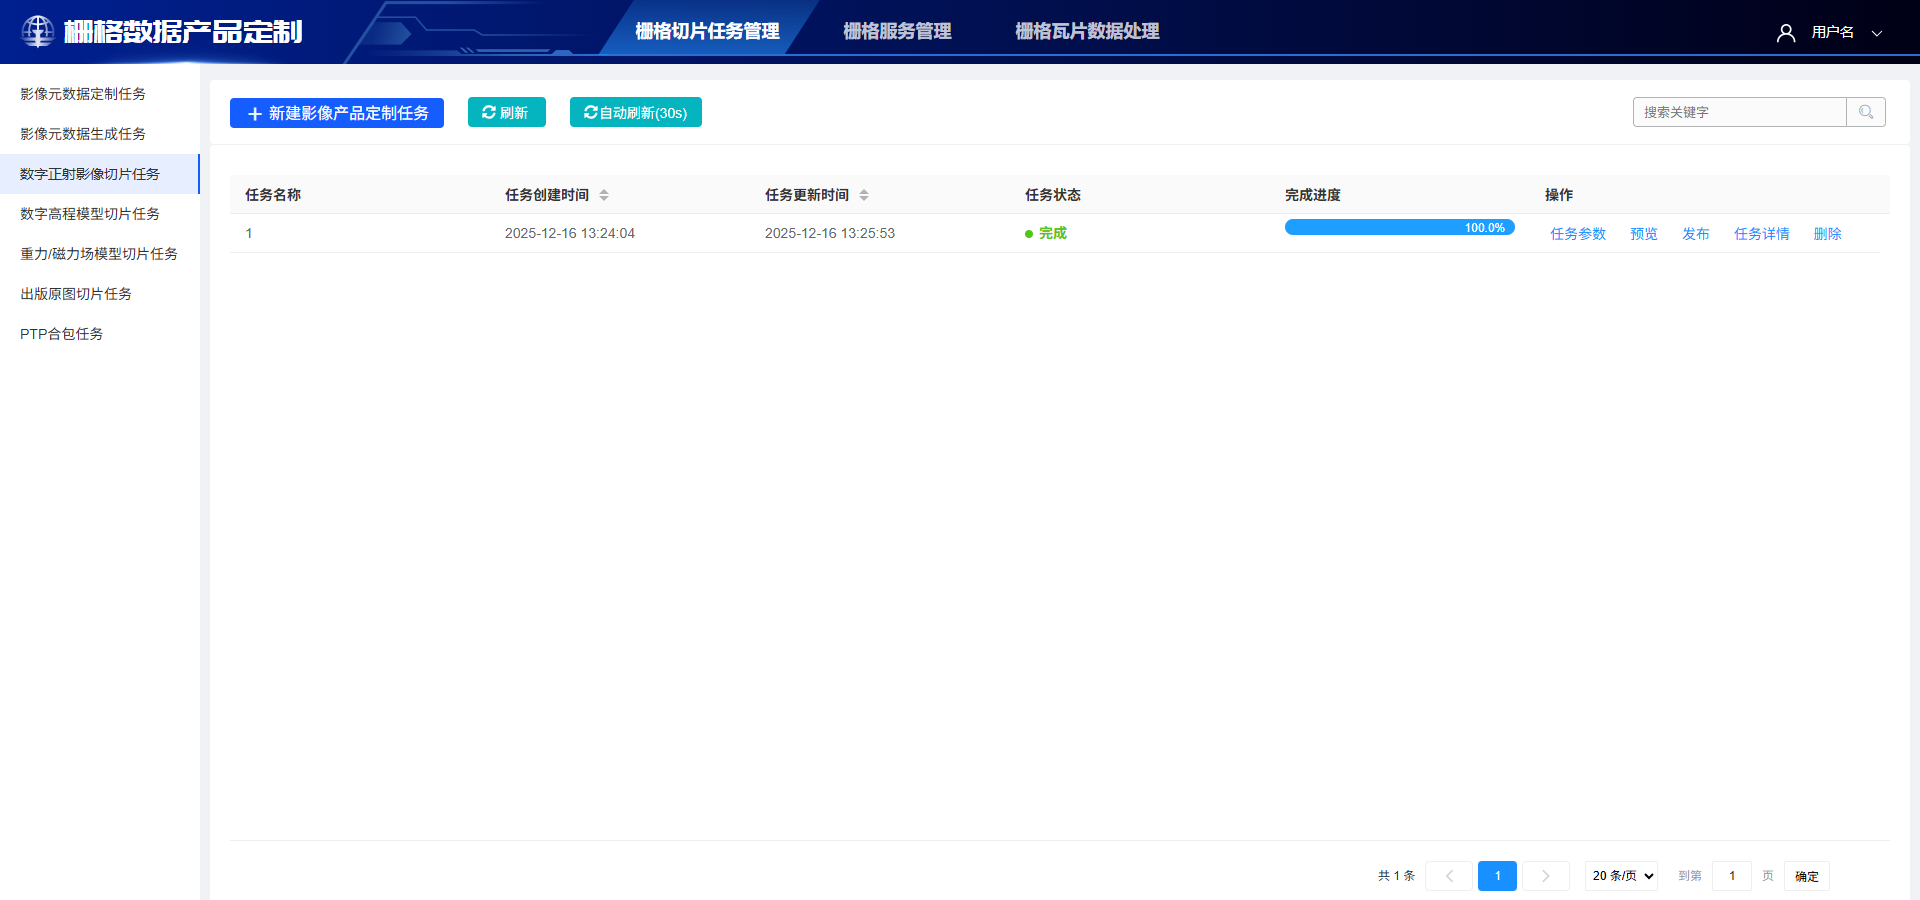Sort by task creation time
This screenshot has height=900, width=1920.
[x=604, y=195]
